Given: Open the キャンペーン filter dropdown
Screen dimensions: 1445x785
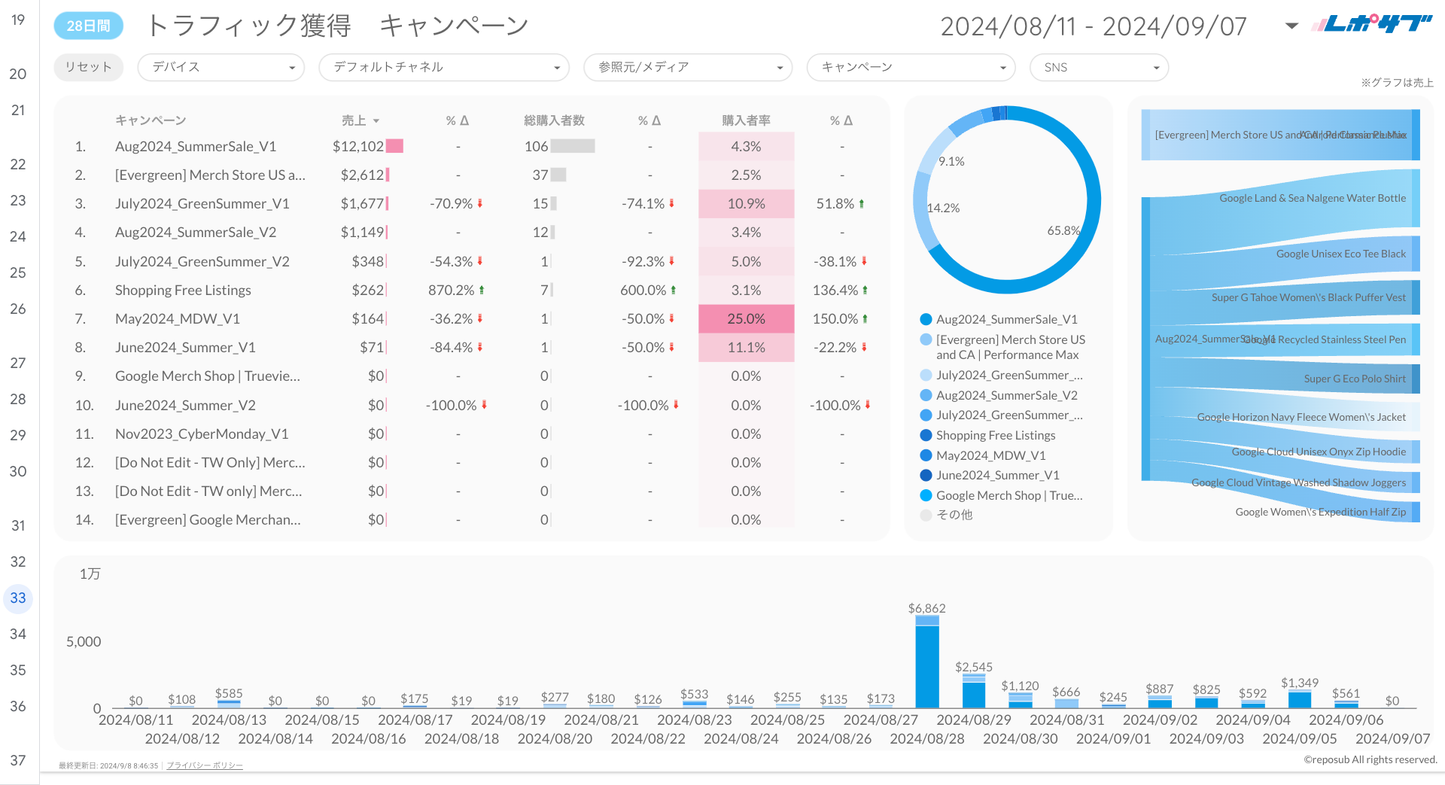Looking at the screenshot, I should pos(911,67).
